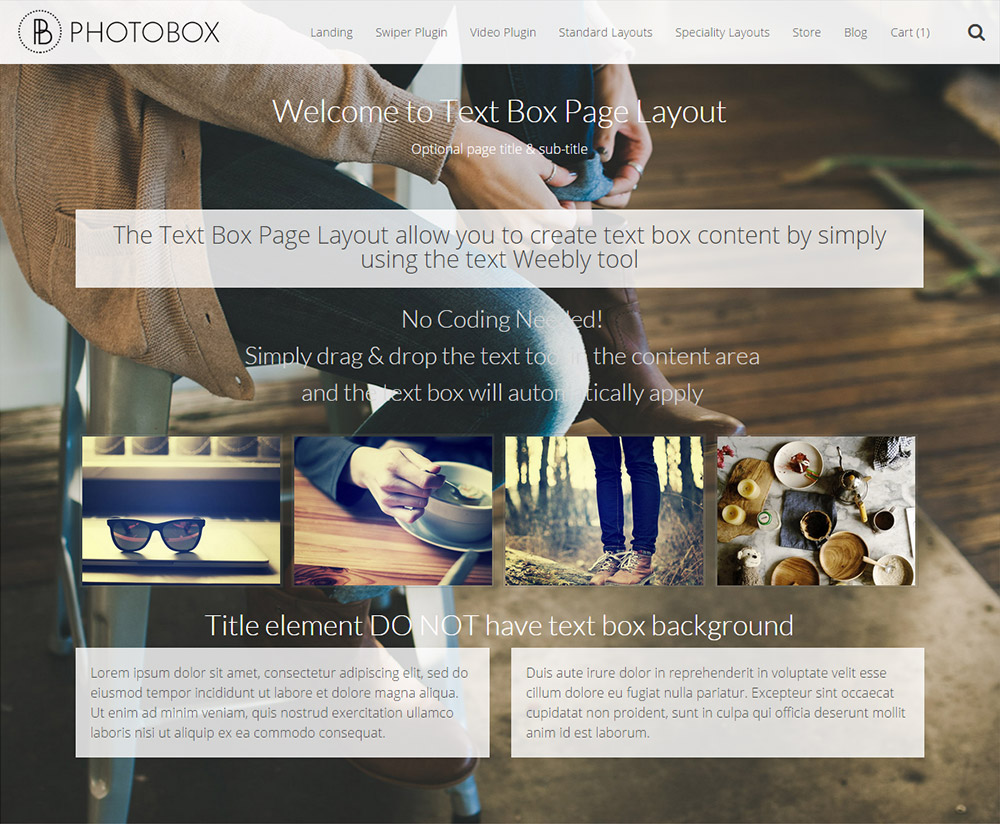Click the Title element DO NOT heading

[x=499, y=625]
